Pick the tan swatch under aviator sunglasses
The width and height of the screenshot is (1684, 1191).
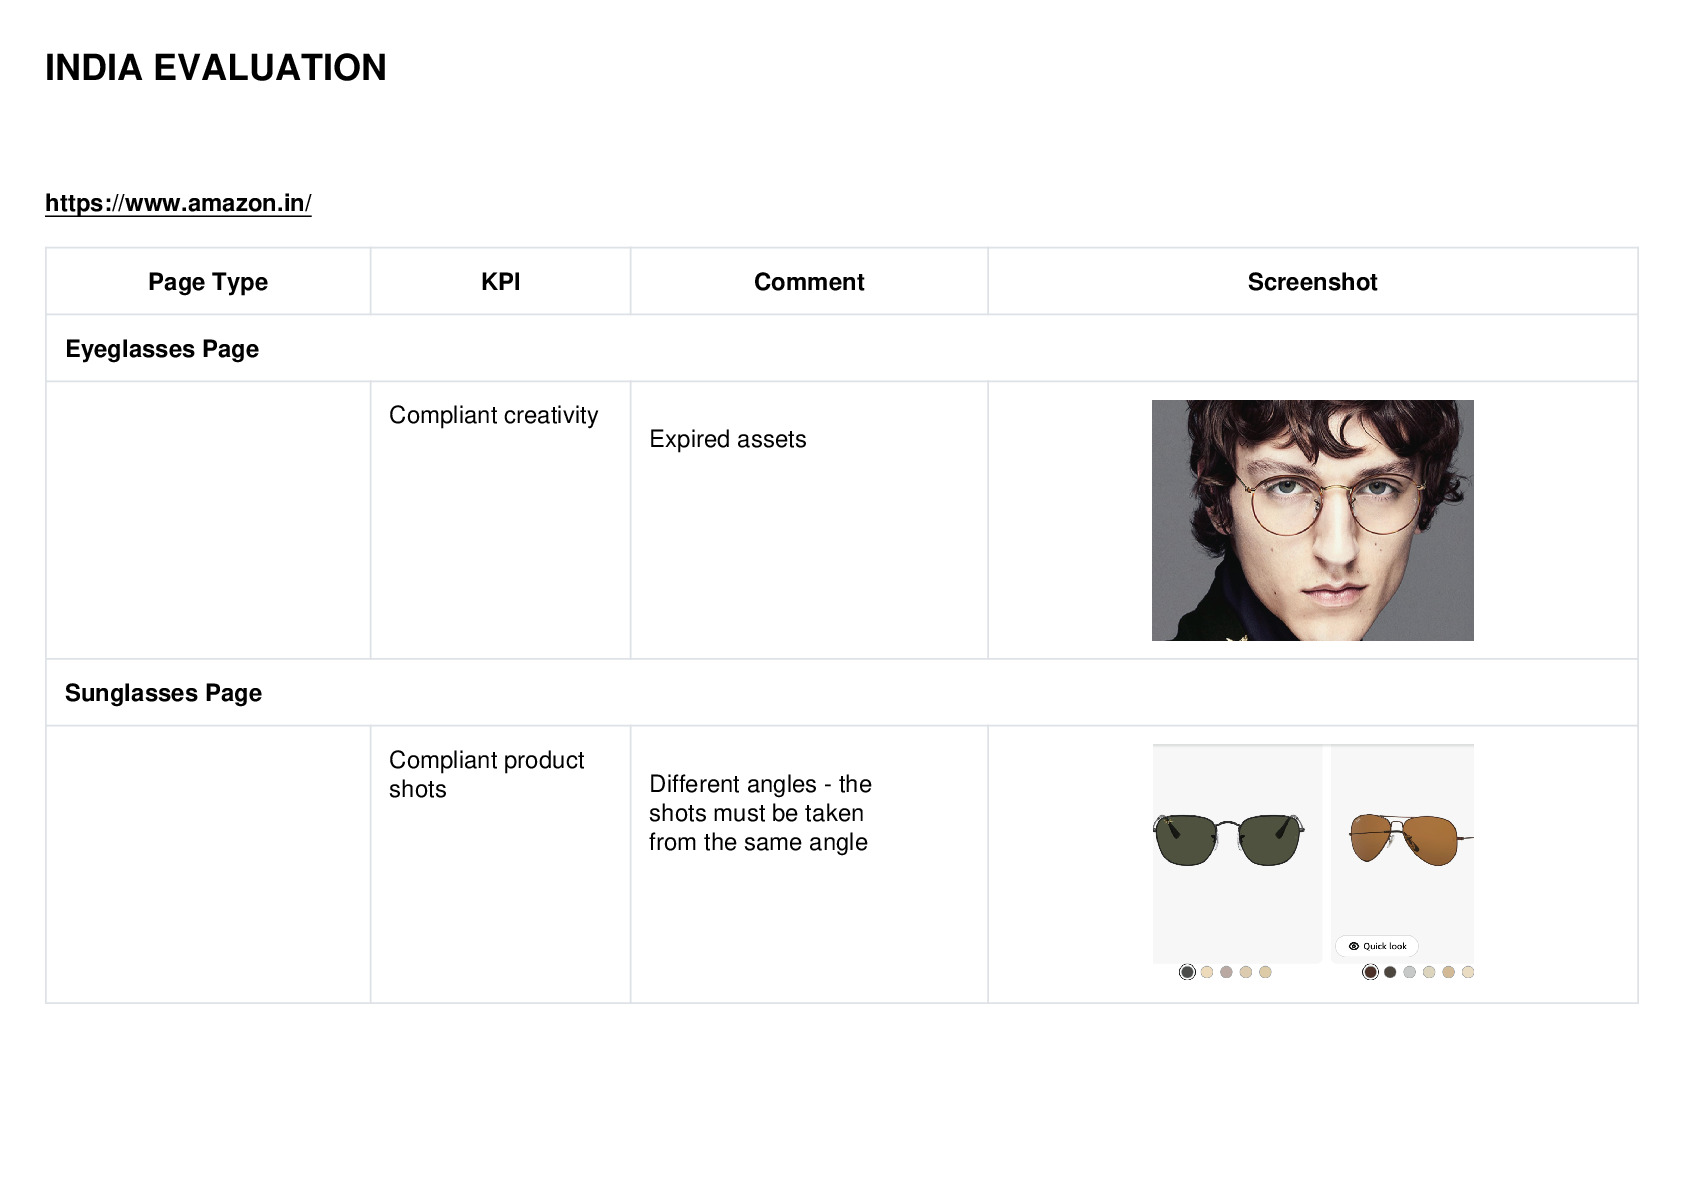(1448, 972)
